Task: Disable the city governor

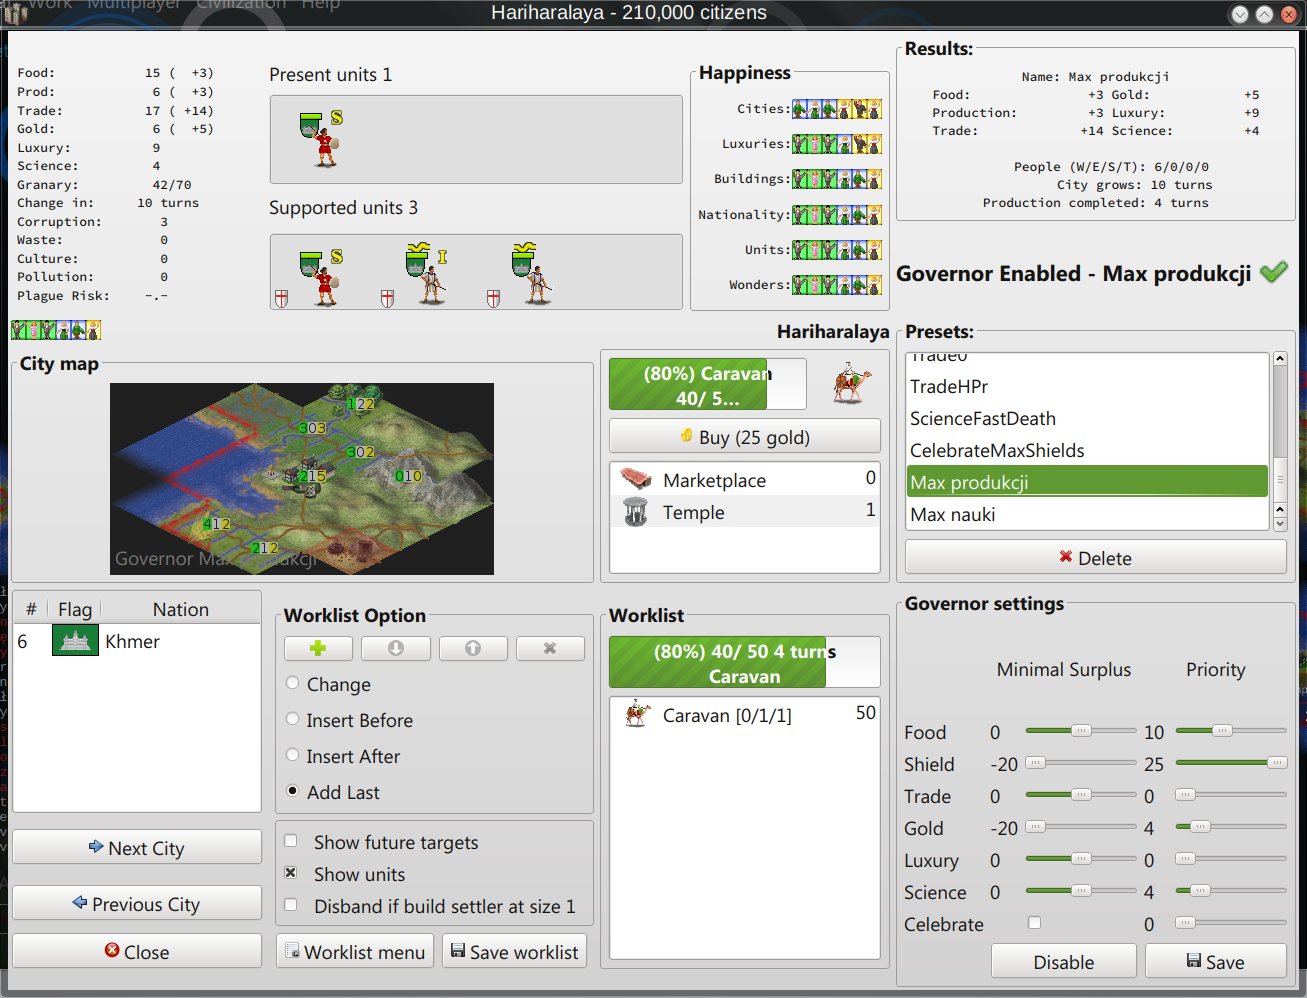Action: click(x=1064, y=962)
